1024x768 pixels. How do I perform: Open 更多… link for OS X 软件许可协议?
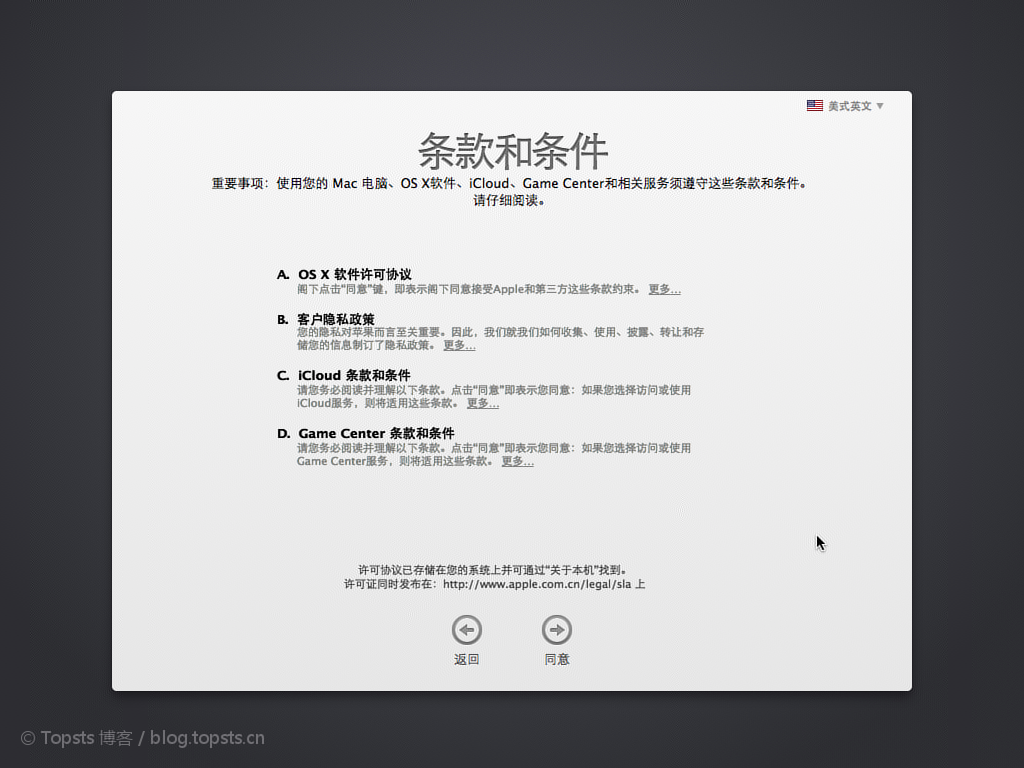pyautogui.click(x=664, y=289)
